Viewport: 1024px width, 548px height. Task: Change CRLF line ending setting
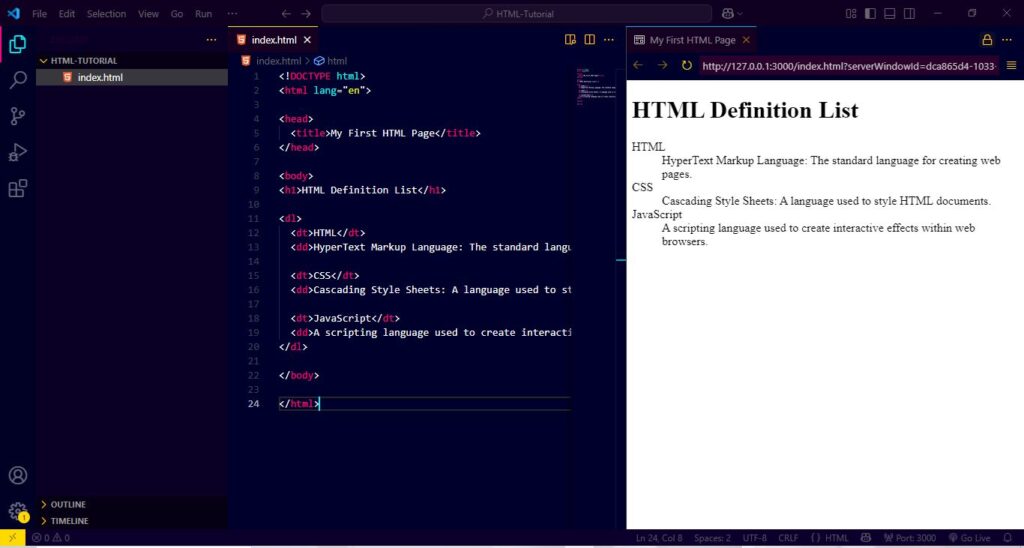pyautogui.click(x=788, y=538)
